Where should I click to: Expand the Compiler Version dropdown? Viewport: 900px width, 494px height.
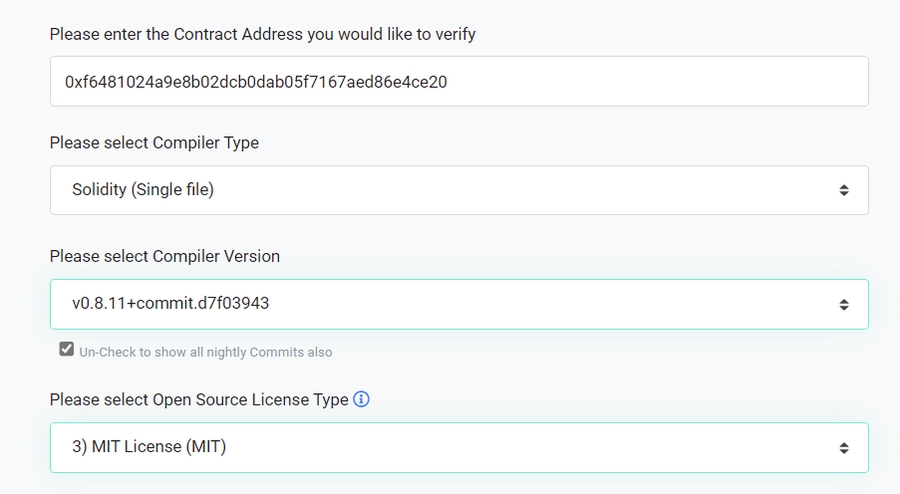tap(459, 304)
